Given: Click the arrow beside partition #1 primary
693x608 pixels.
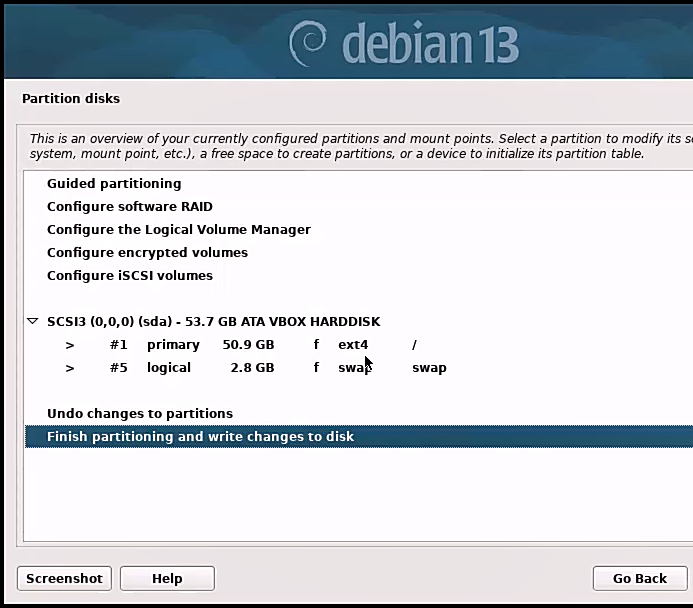Looking at the screenshot, I should pyautogui.click(x=70, y=345).
